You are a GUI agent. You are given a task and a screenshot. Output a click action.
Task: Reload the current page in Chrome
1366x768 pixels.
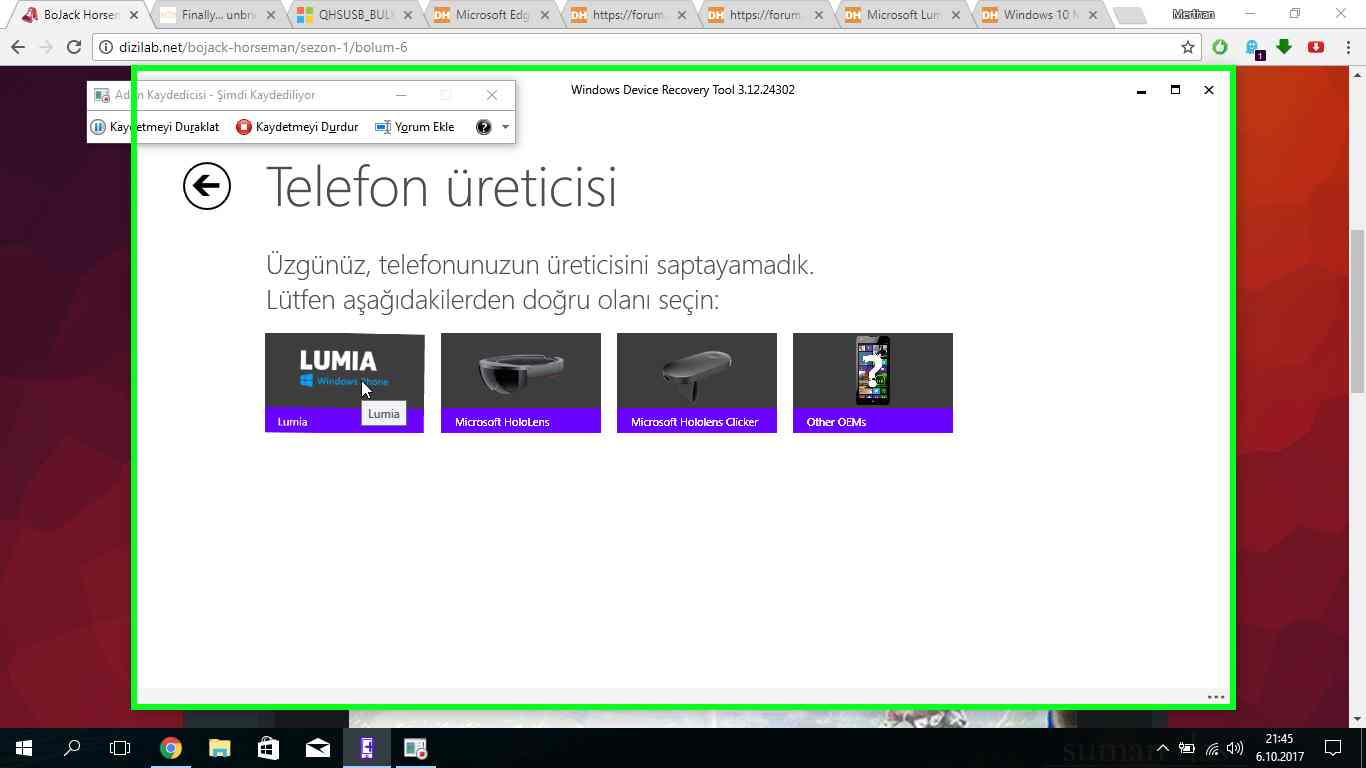coord(74,47)
